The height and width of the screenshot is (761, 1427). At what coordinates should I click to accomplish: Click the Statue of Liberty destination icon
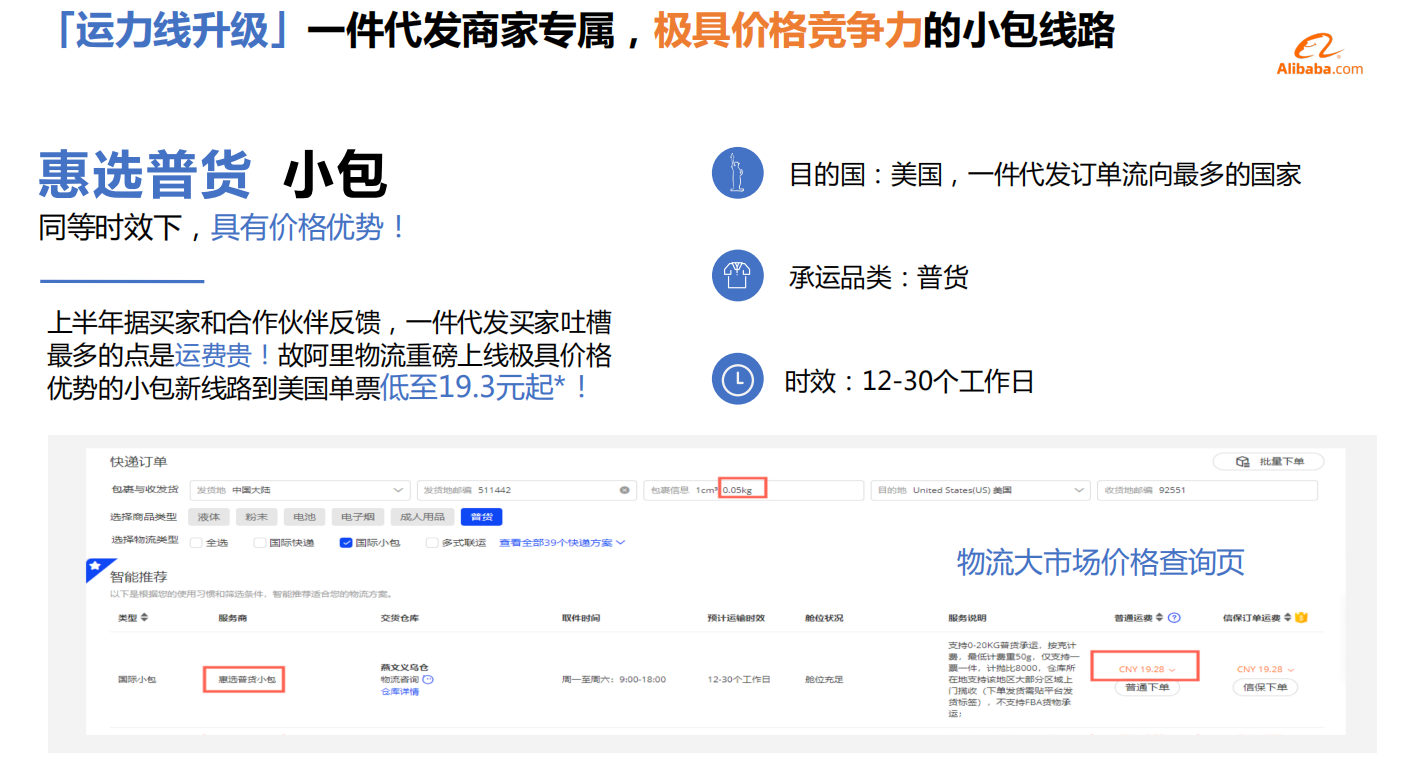tap(737, 173)
